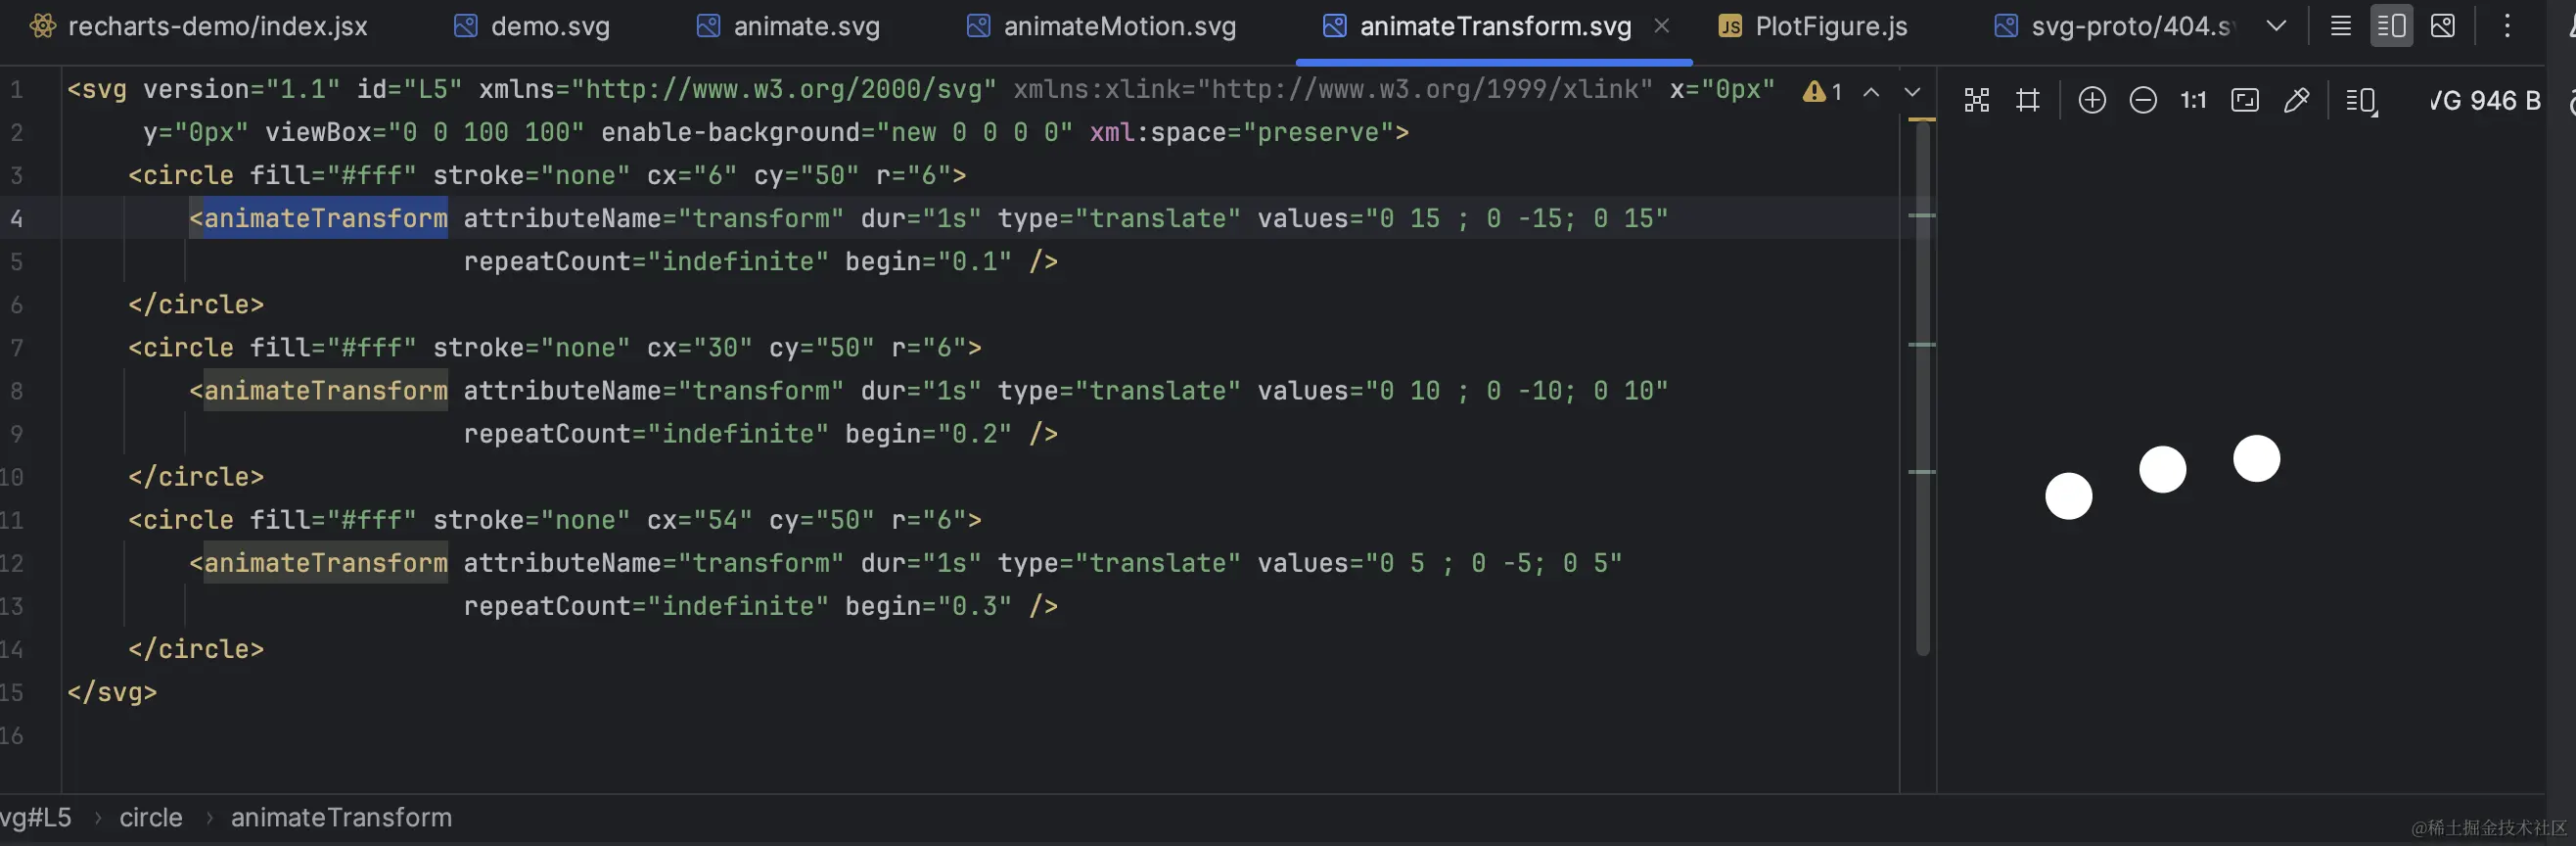Switch to recharts-demo/index.jsx tab
The width and height of the screenshot is (2576, 846).
pyautogui.click(x=198, y=27)
